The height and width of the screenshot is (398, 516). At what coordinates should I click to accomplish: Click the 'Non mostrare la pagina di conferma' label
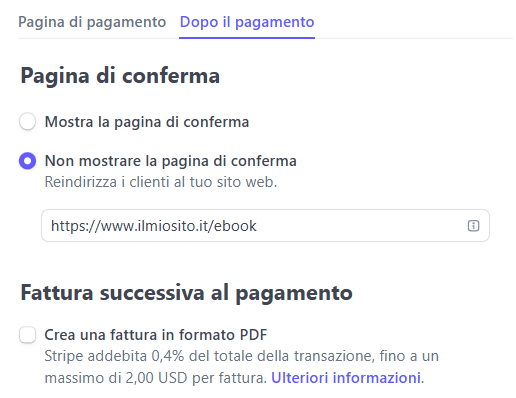(171, 161)
